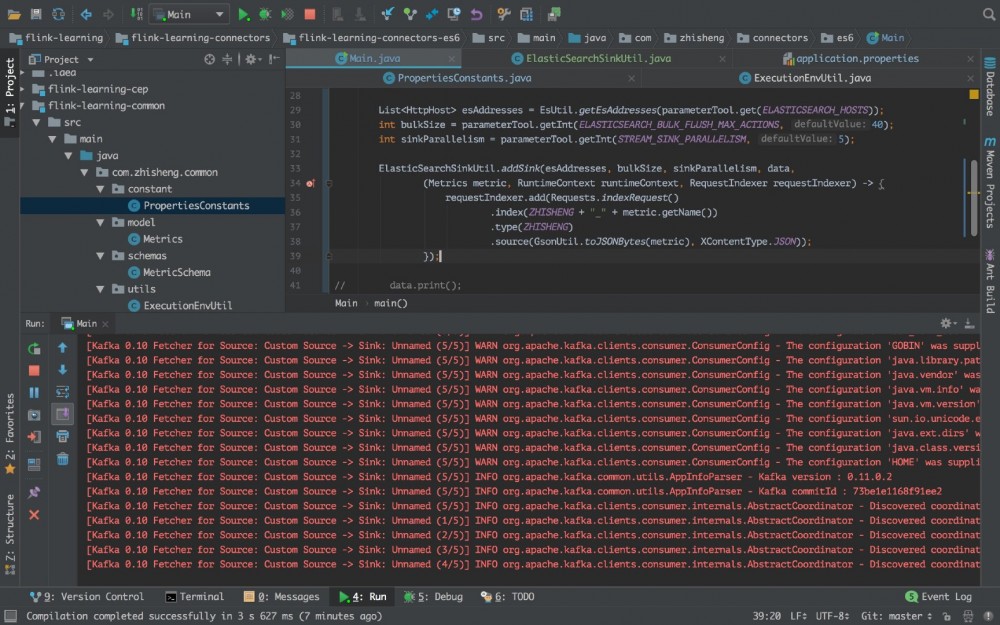Print the console output using the printer icon
The height and width of the screenshot is (625, 1000).
click(62, 436)
